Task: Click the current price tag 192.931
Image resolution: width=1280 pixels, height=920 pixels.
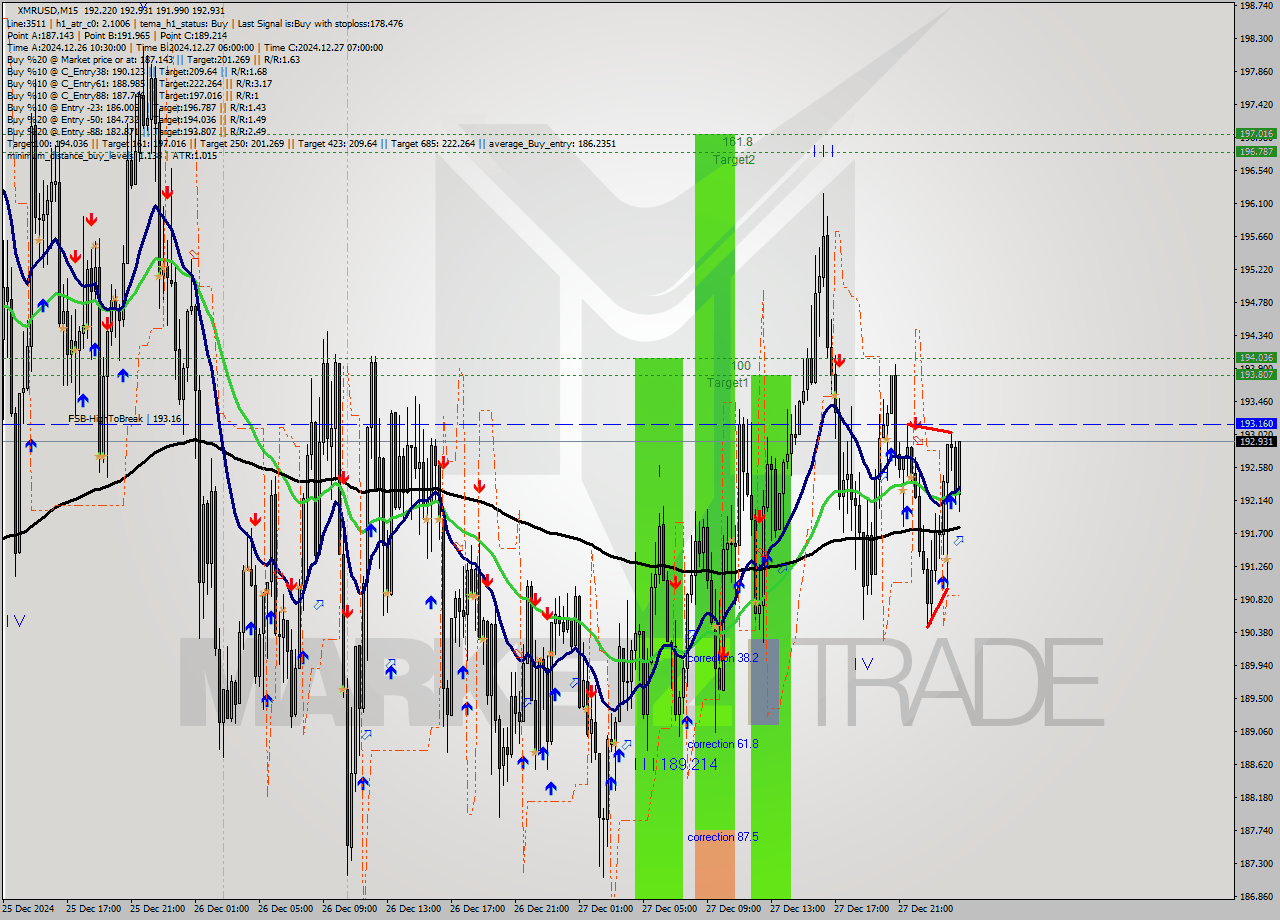Action: coord(1256,441)
